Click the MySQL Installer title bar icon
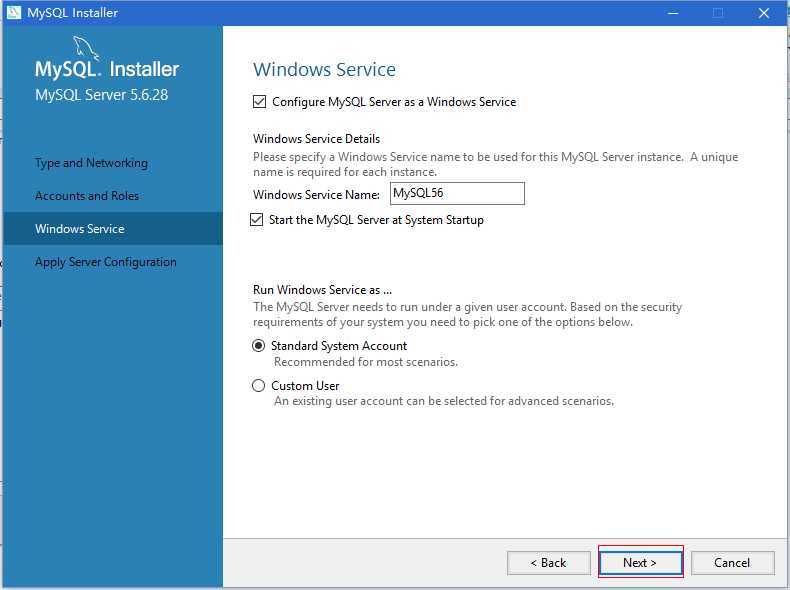790x590 pixels. tap(14, 12)
